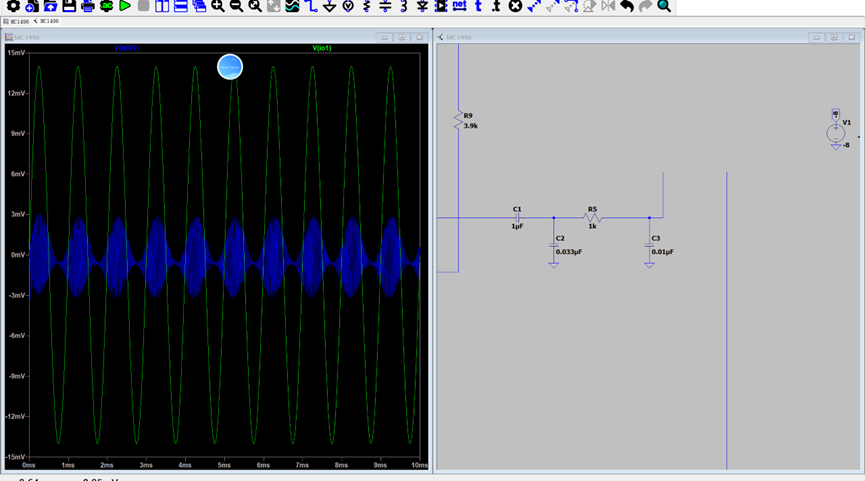865x481 pixels.
Task: Open a file with the folder icon
Action: pyautogui.click(x=51, y=6)
